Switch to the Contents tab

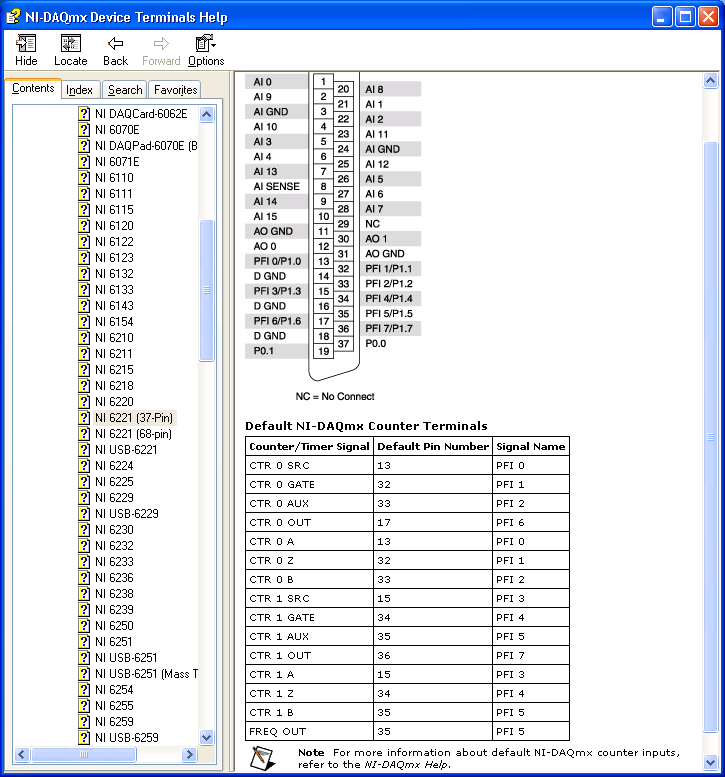pyautogui.click(x=33, y=88)
